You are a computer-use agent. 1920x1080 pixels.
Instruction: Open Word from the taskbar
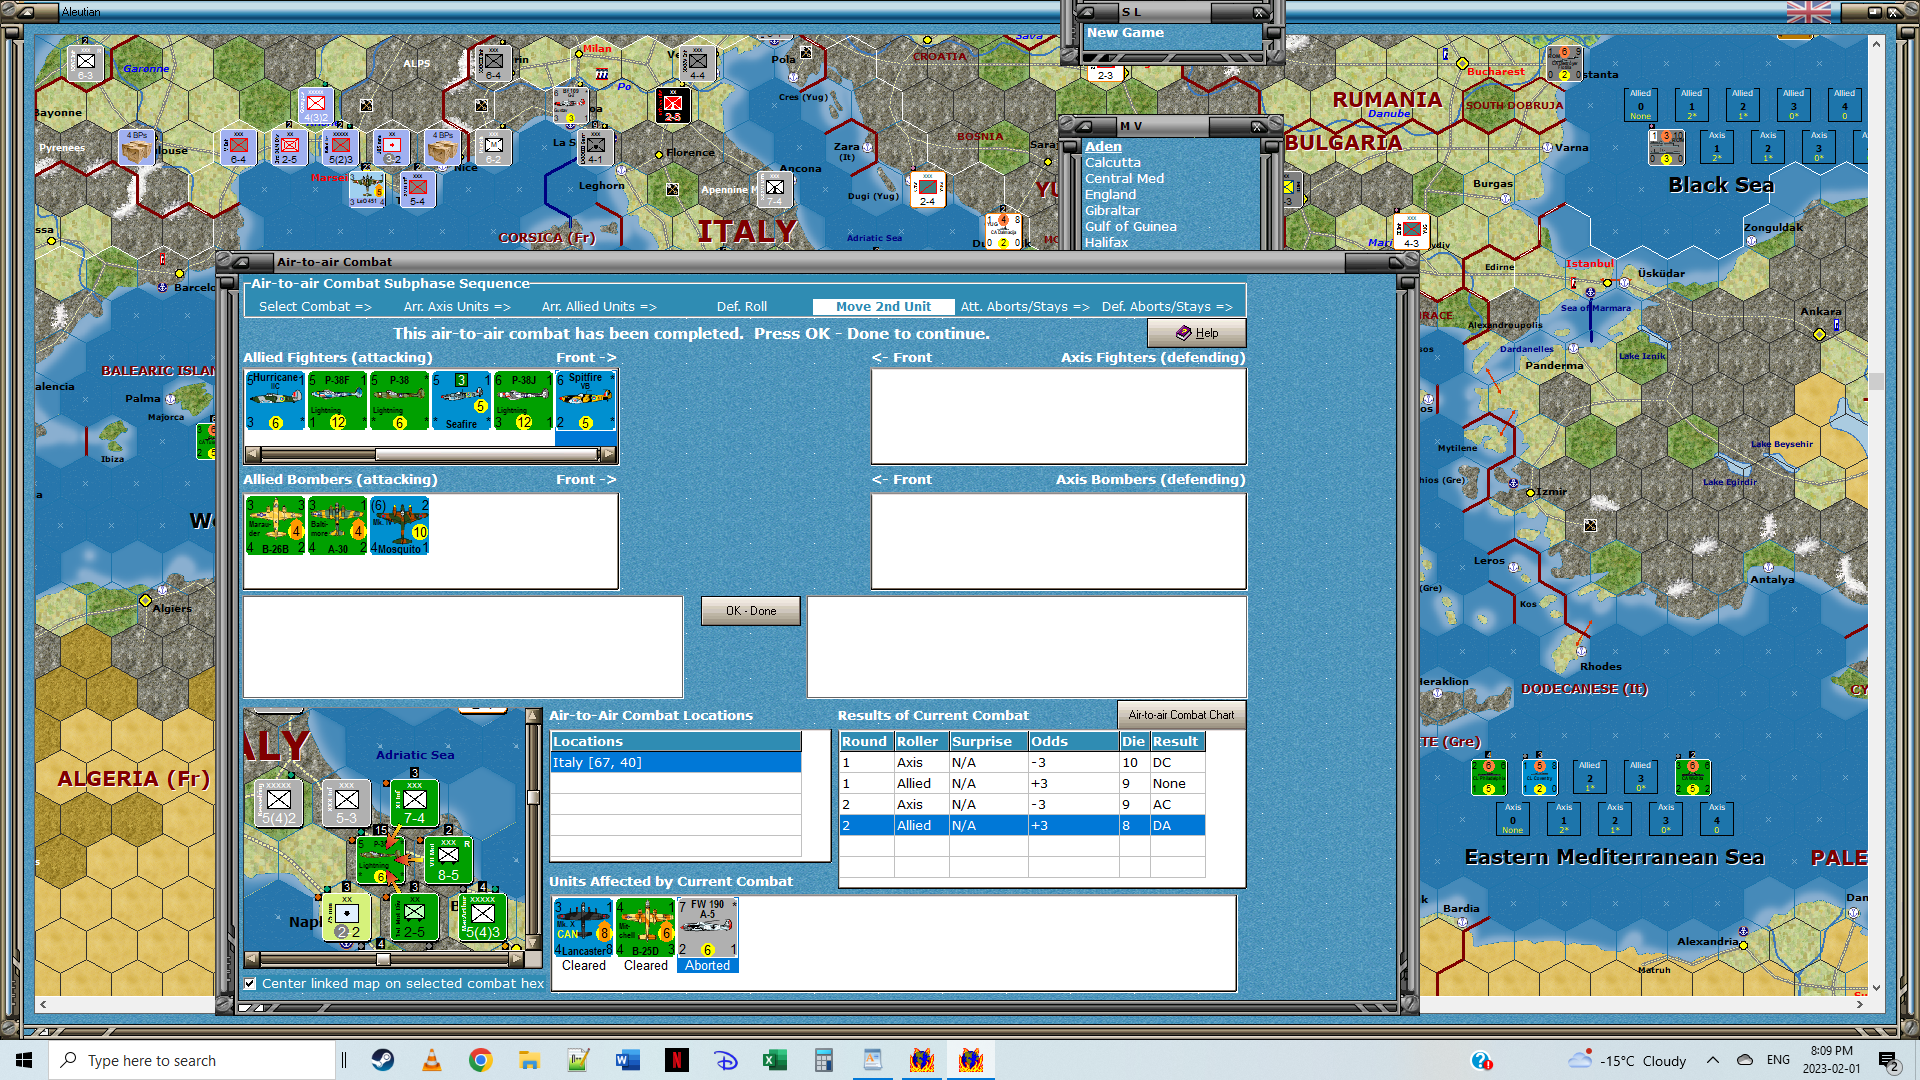628,1060
